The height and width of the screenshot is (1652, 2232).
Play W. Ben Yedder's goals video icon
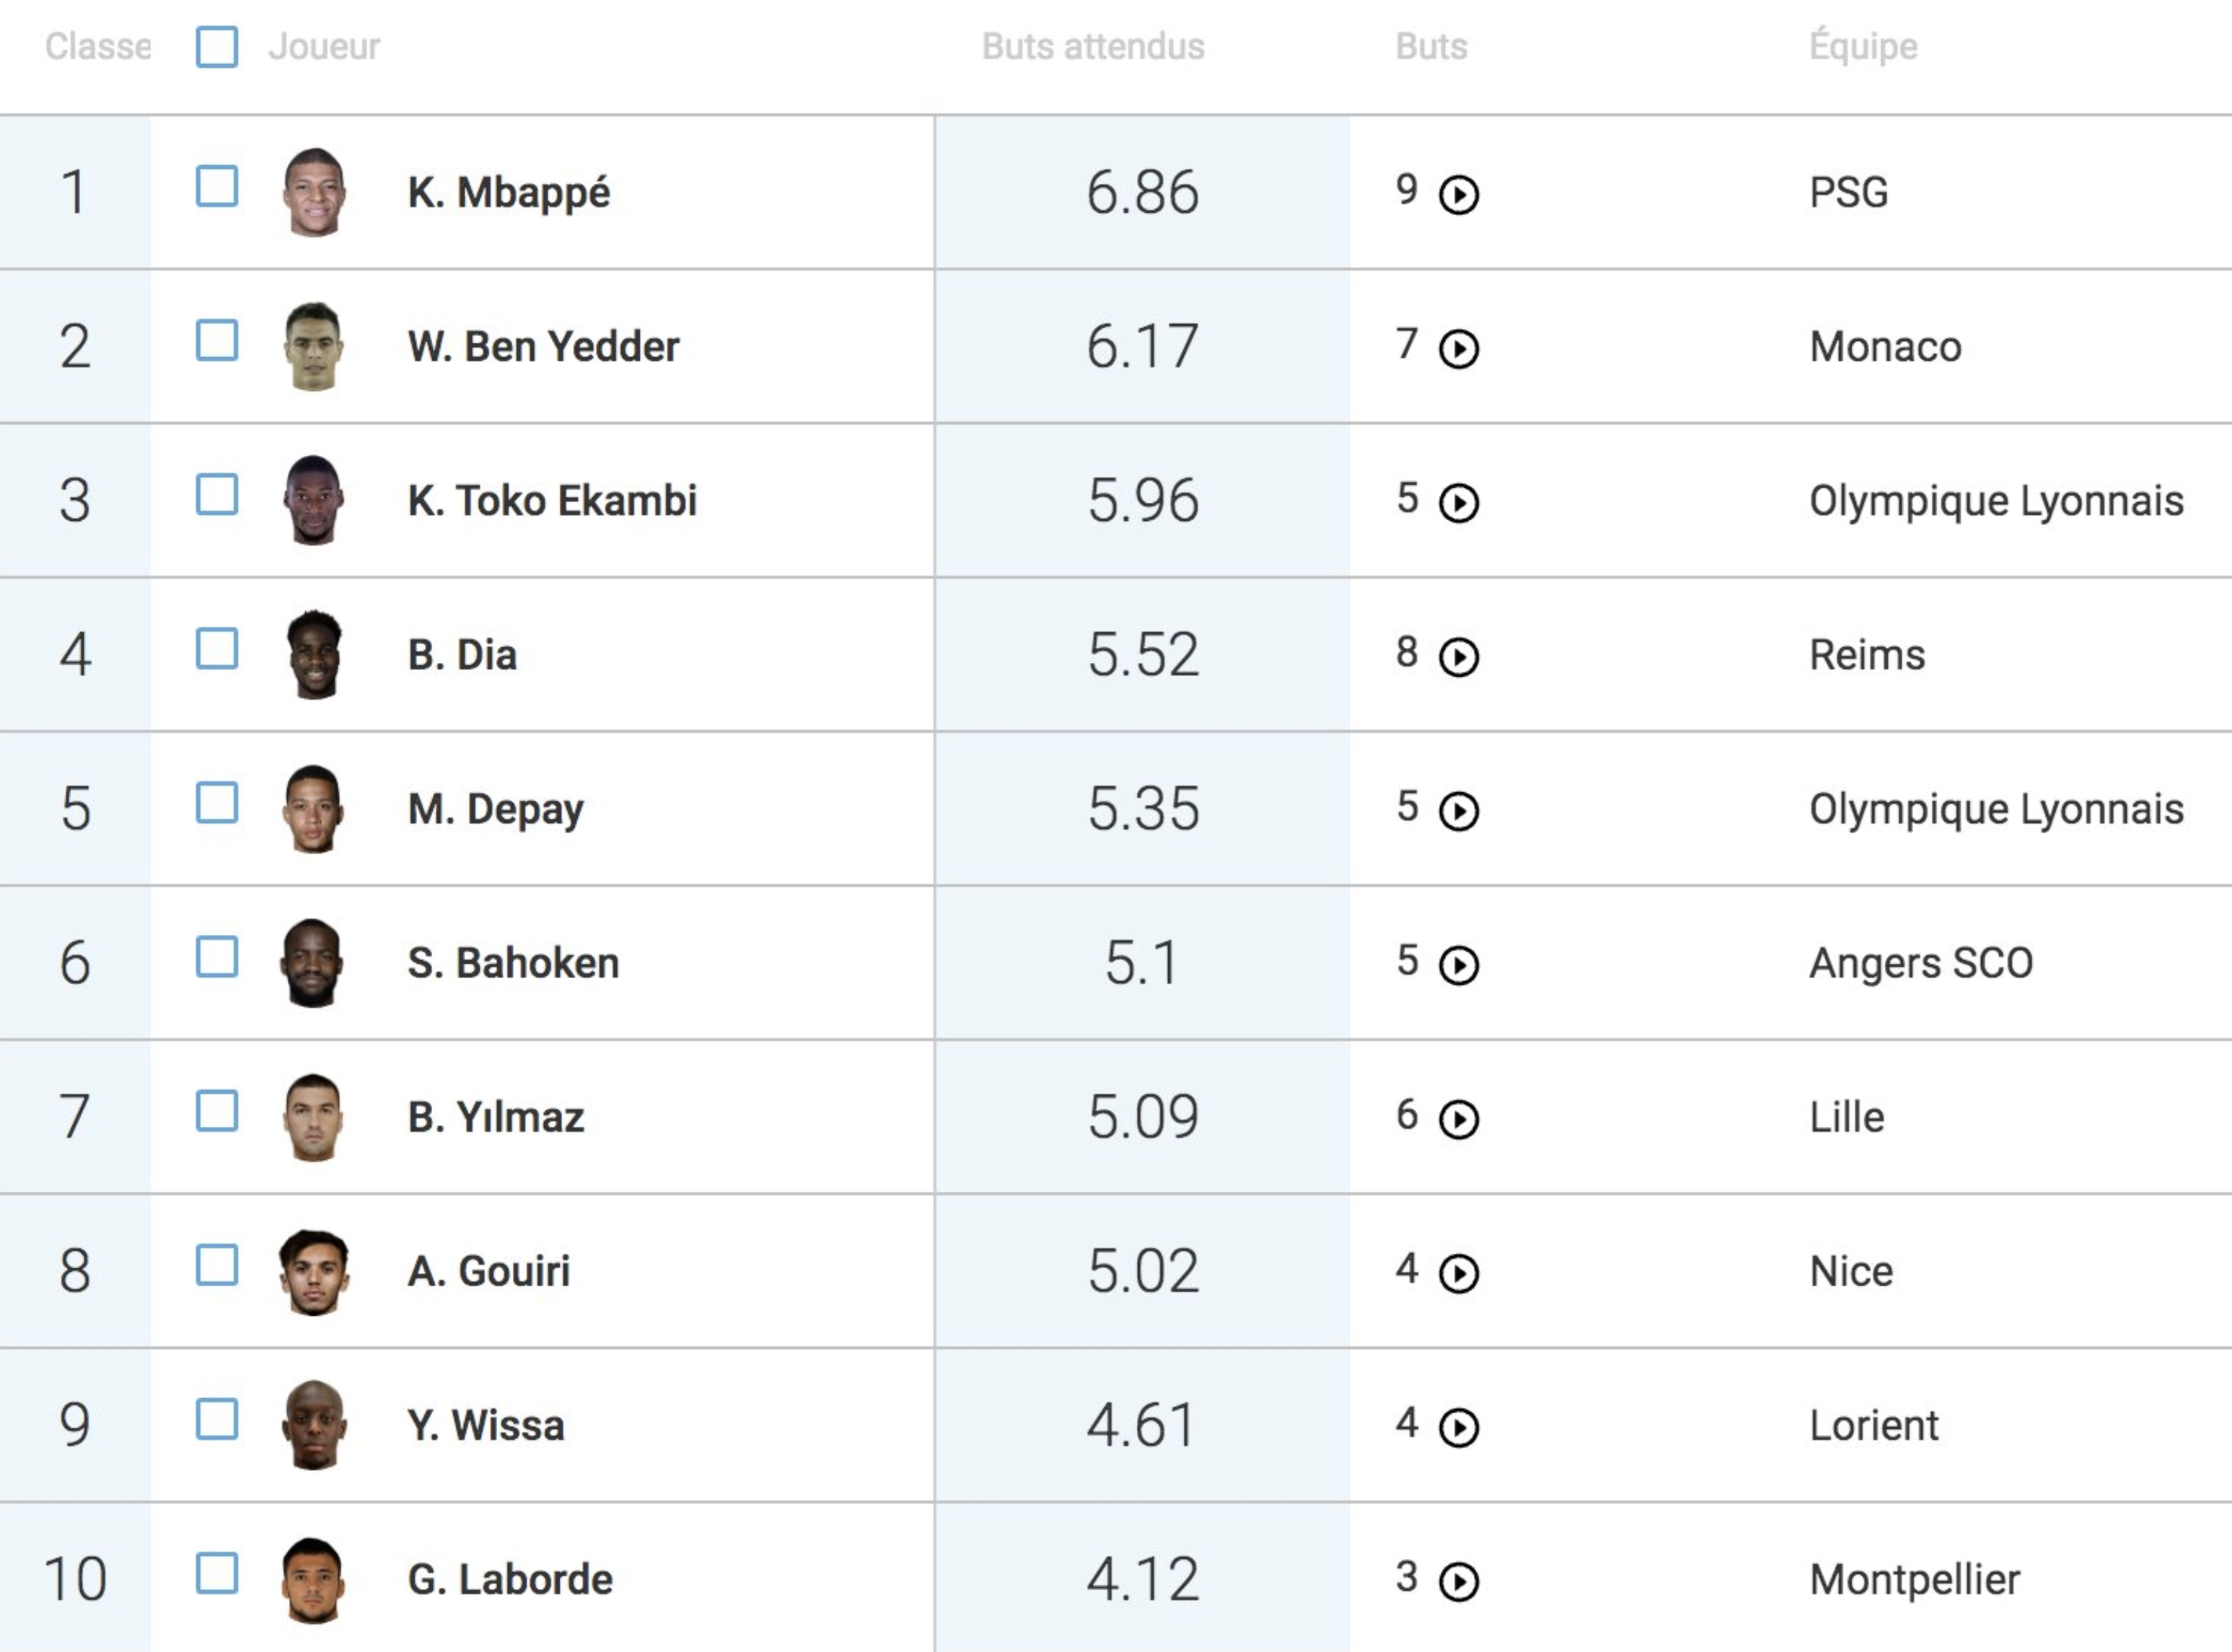1458,349
